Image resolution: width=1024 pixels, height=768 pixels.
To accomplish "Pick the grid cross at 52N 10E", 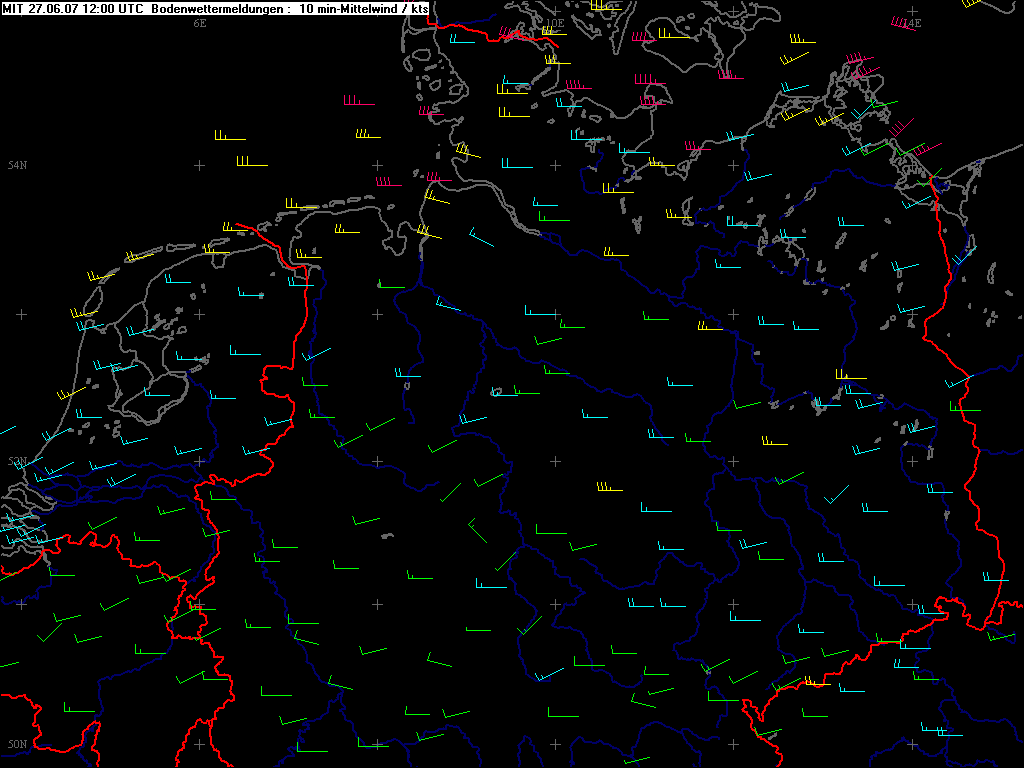I will click(555, 461).
